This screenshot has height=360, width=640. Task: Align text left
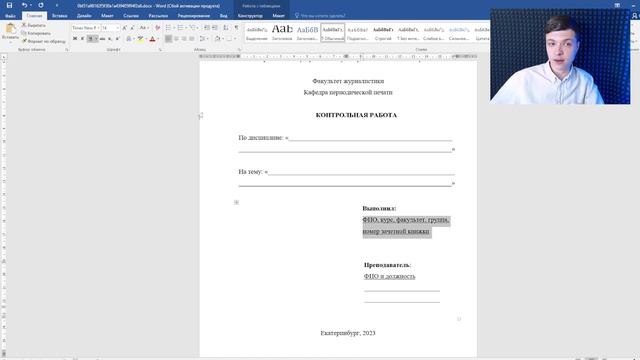[169, 39]
